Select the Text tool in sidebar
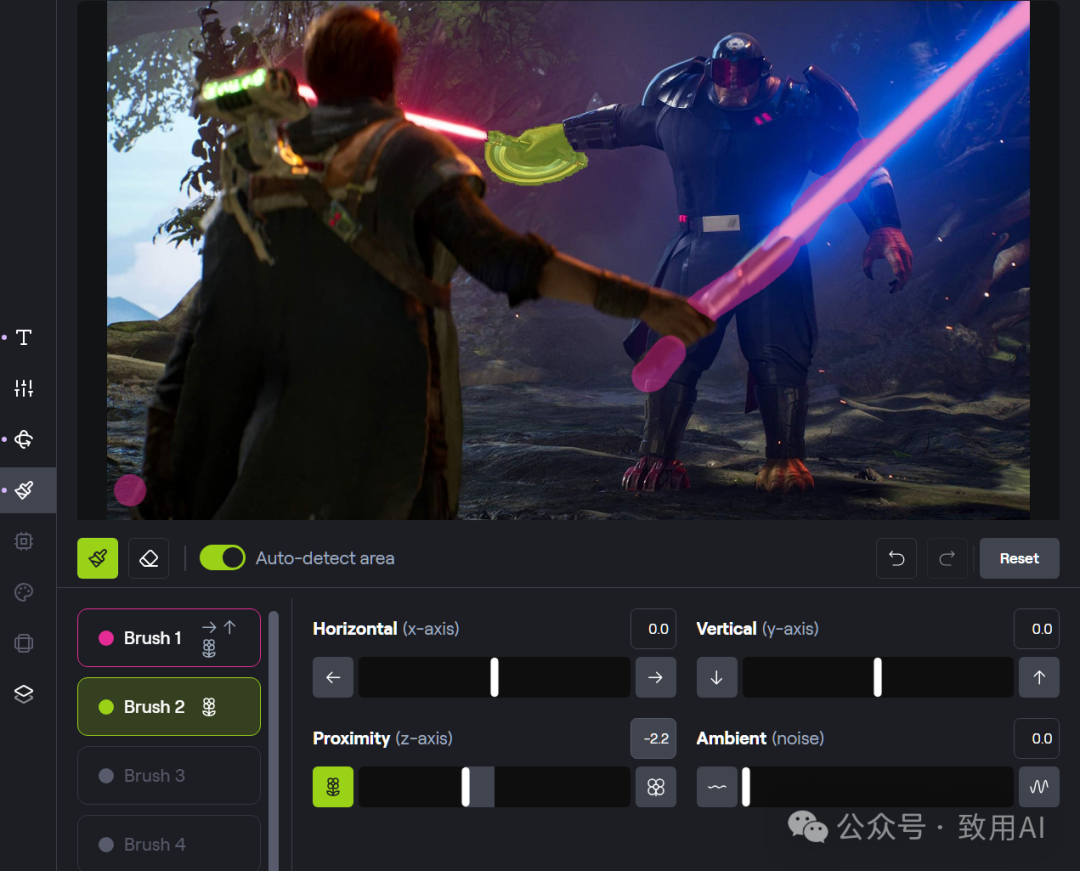The image size is (1080, 871). [x=24, y=337]
